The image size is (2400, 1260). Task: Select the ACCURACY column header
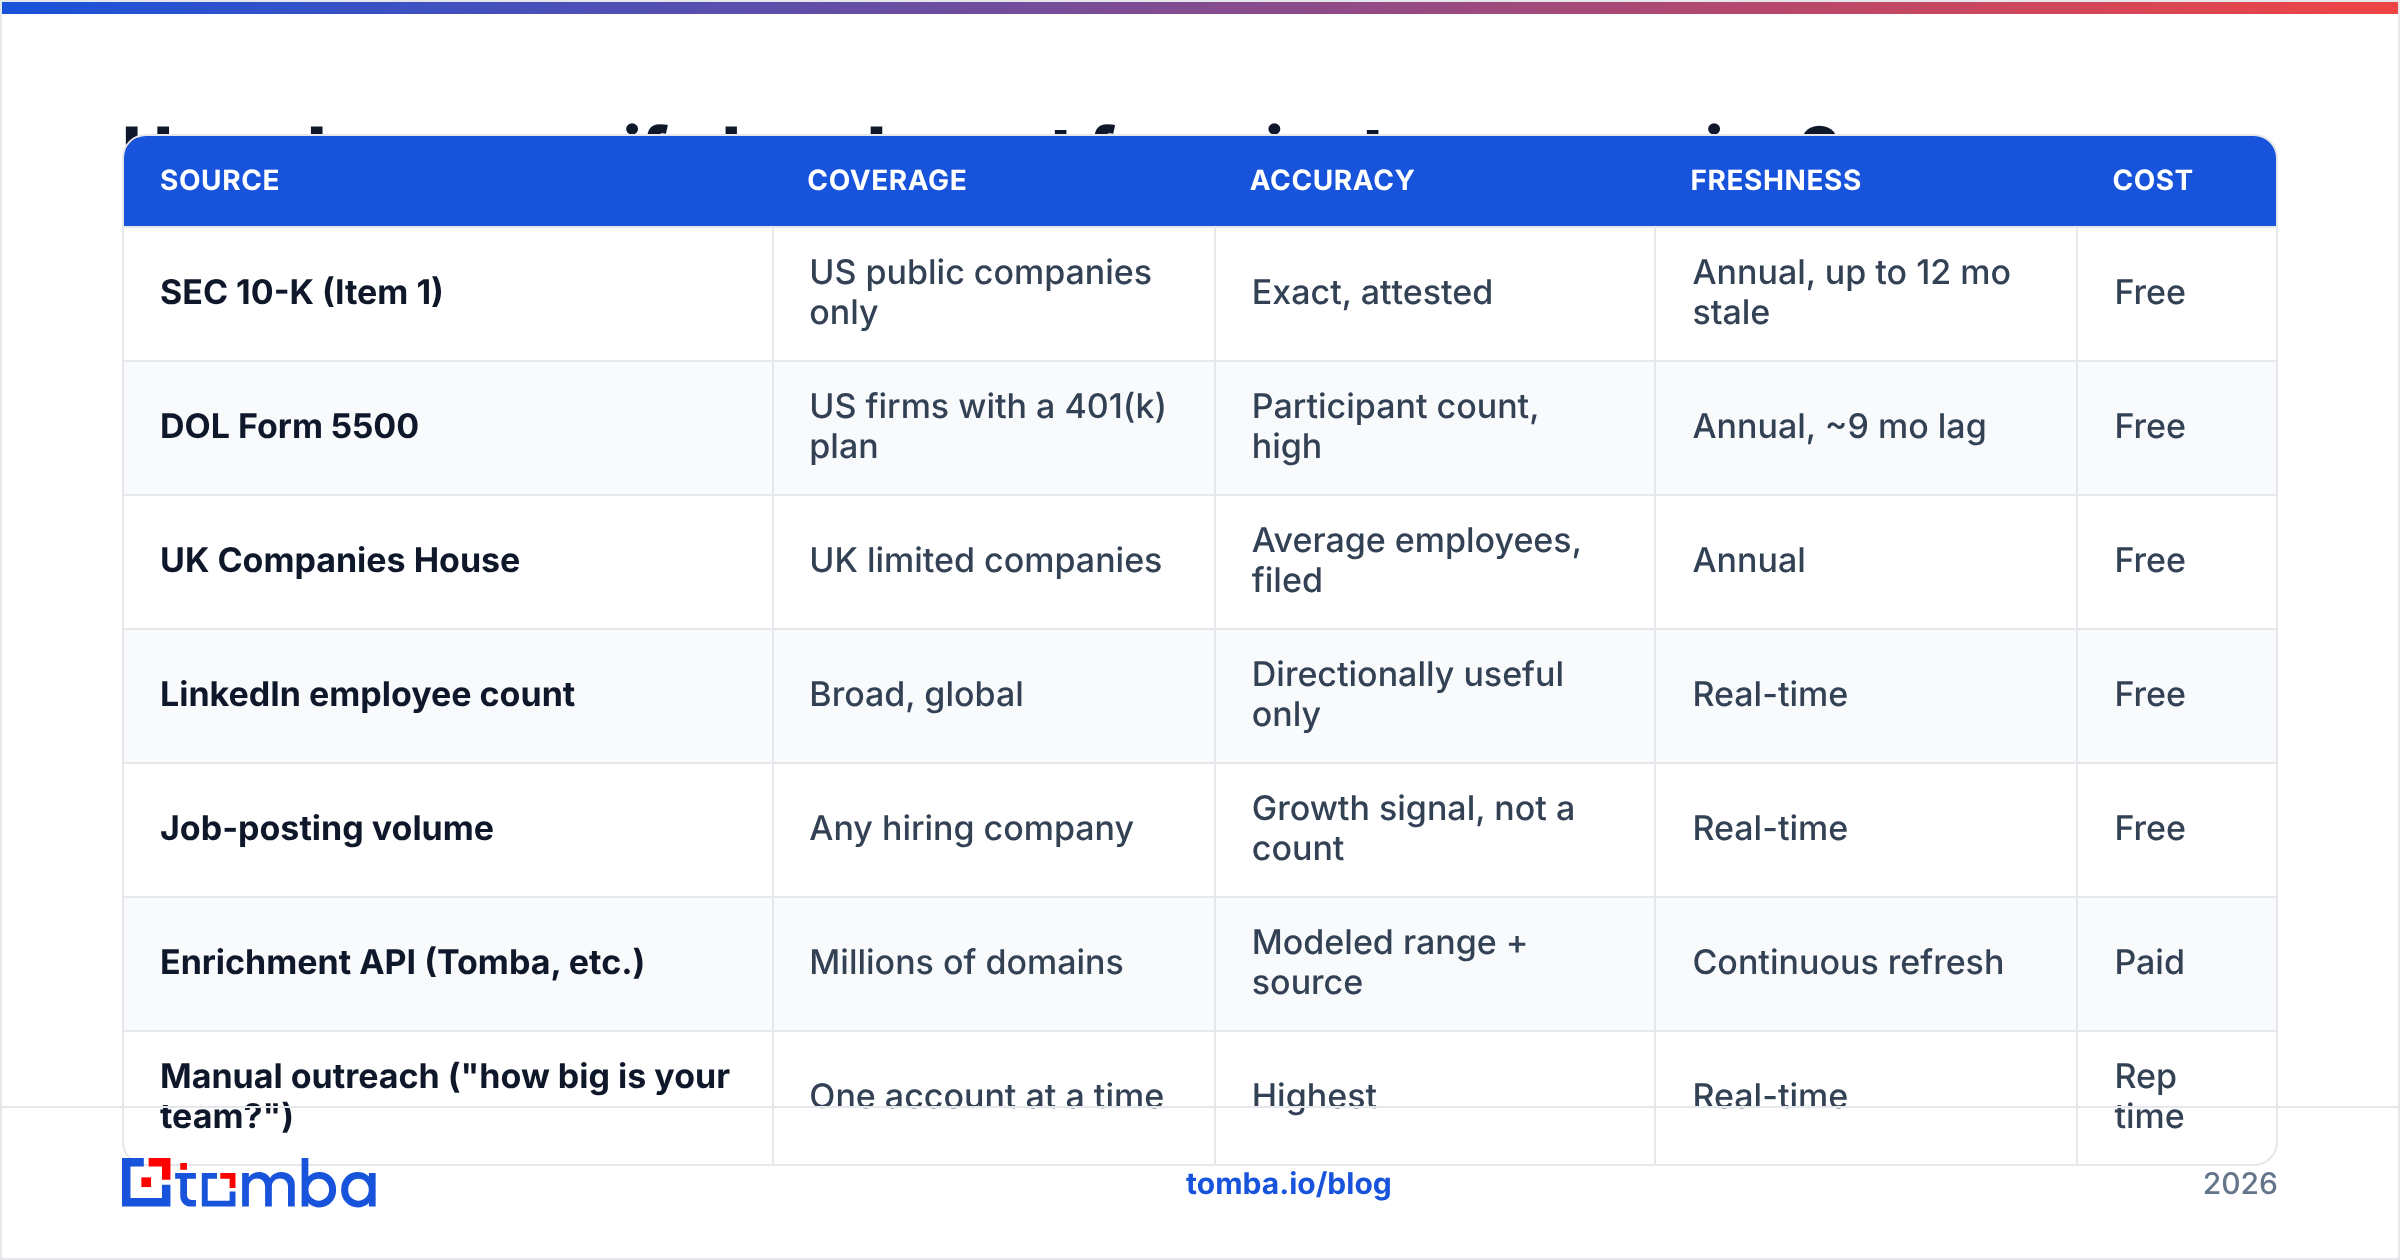pyautogui.click(x=1332, y=180)
